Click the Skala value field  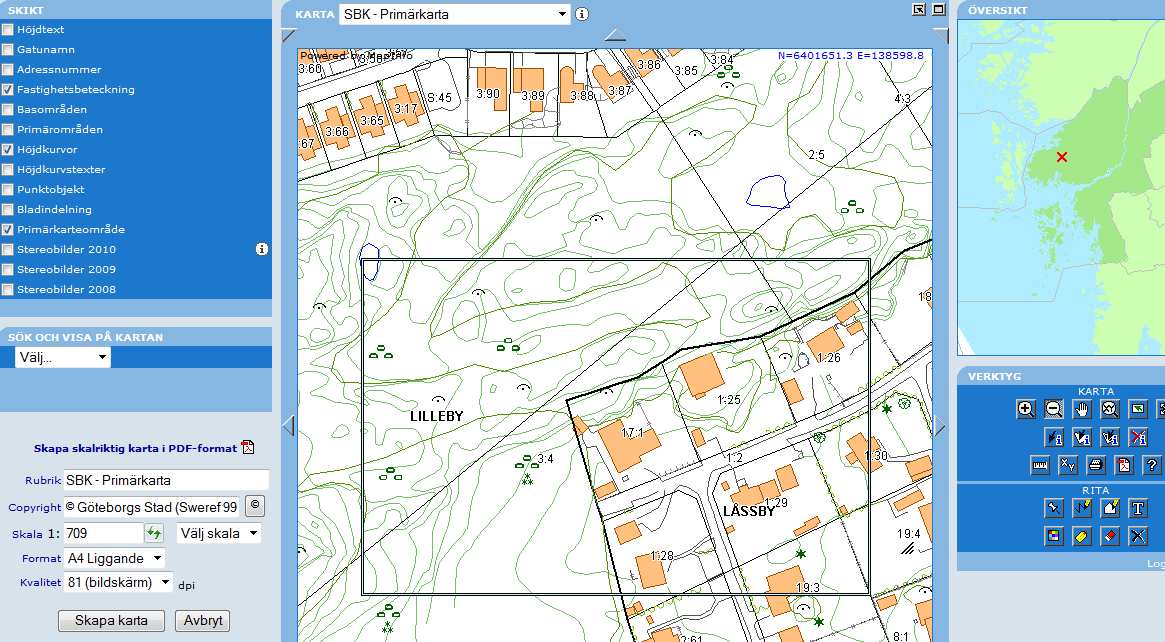click(103, 534)
